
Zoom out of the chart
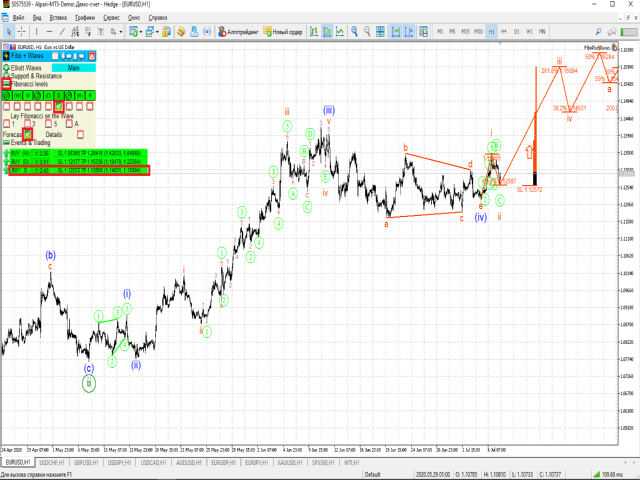tap(367, 31)
